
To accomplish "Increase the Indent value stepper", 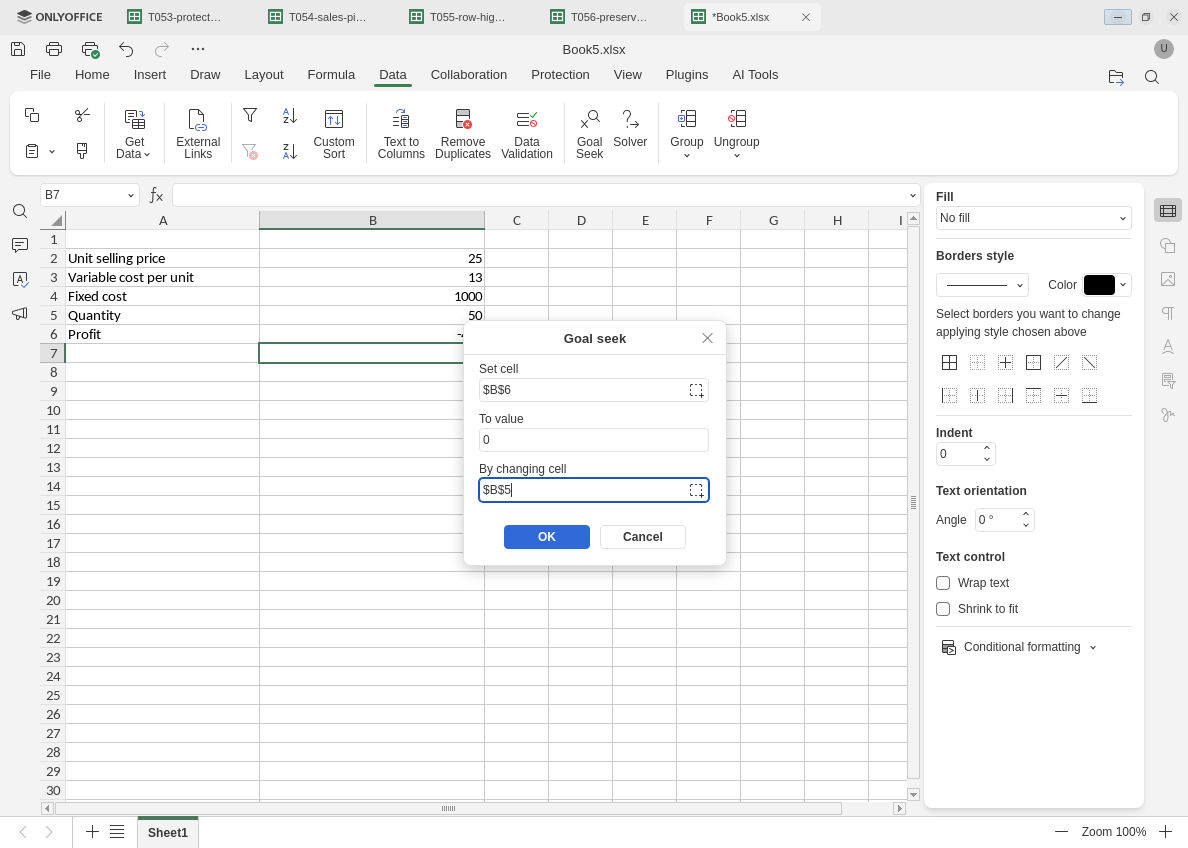I will pyautogui.click(x=986, y=449).
